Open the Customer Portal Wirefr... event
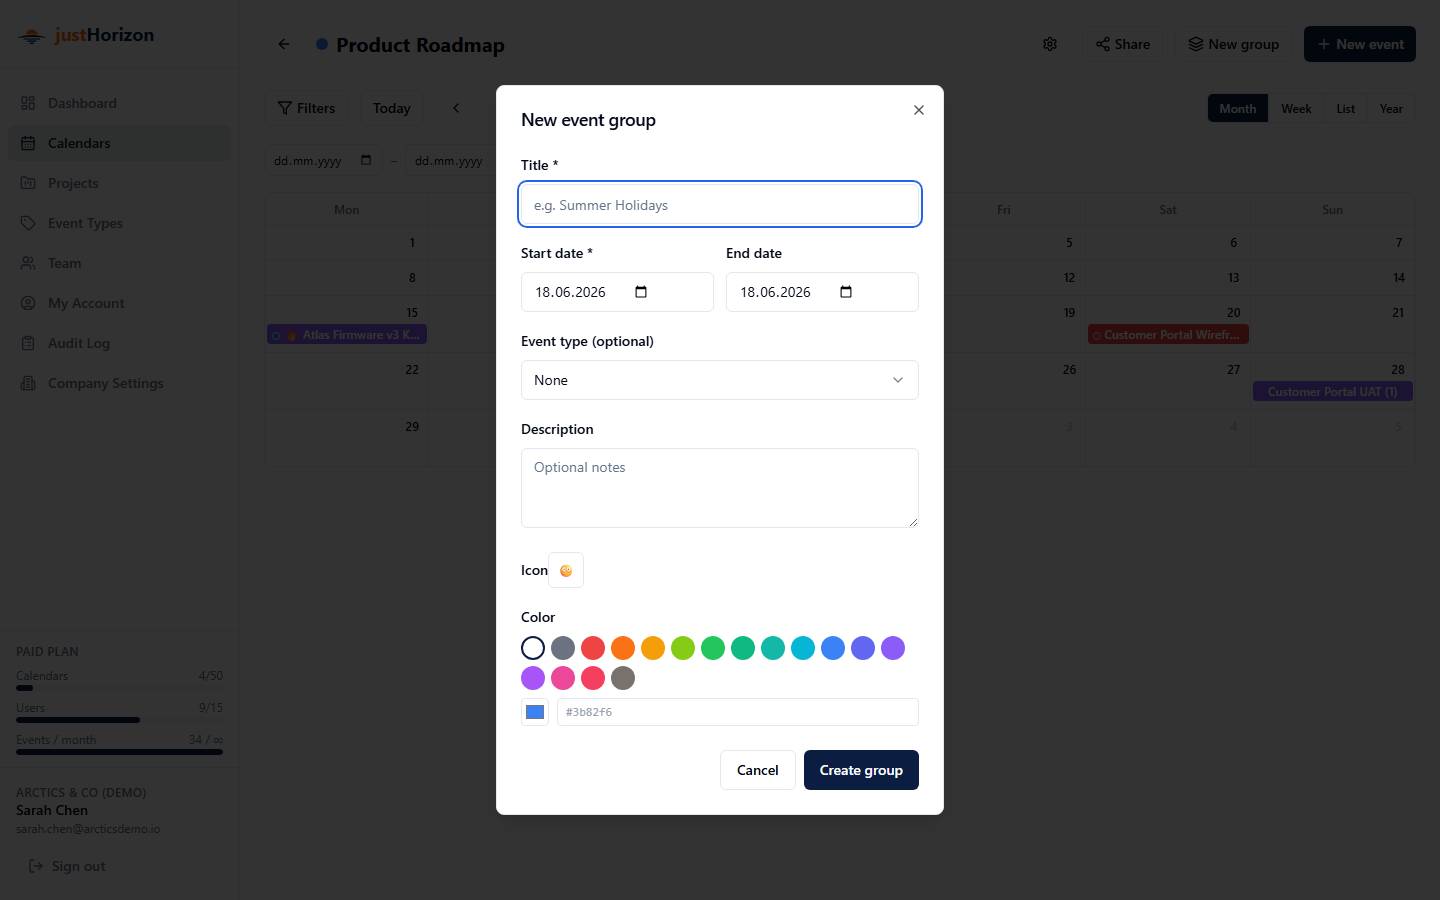The width and height of the screenshot is (1440, 900). 1168,335
